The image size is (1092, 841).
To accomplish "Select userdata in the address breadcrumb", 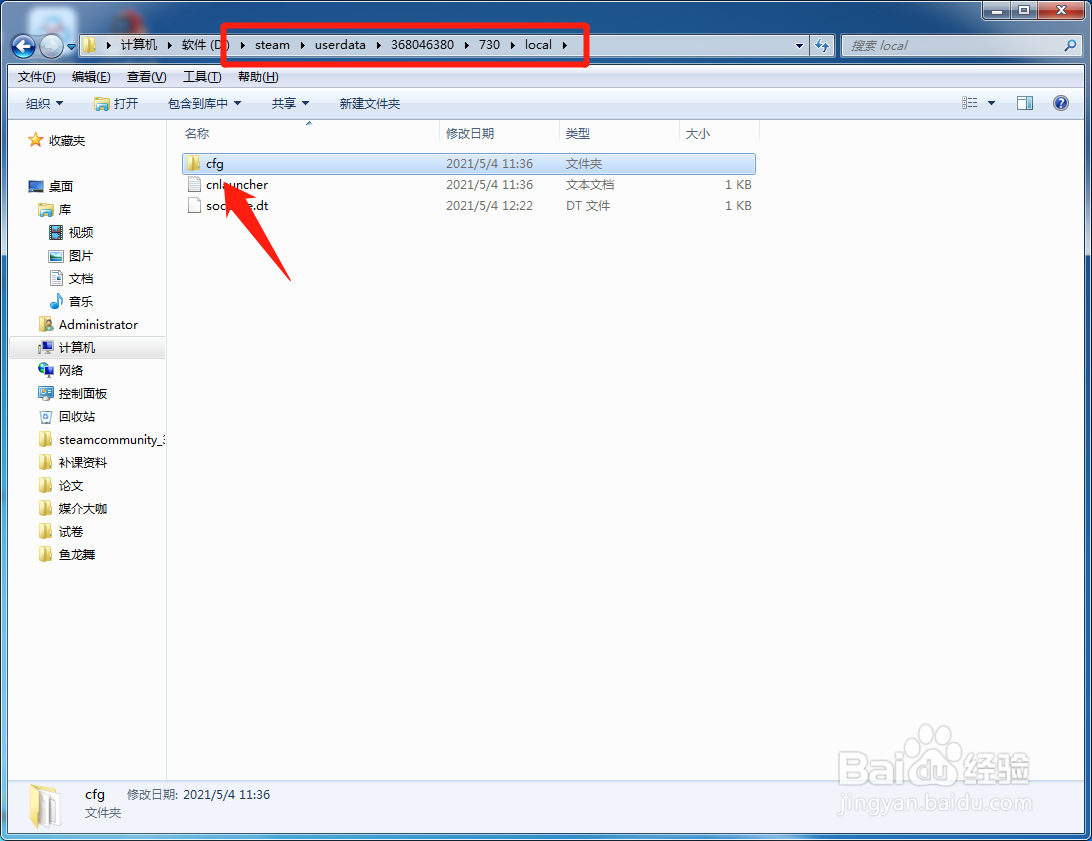I will (340, 45).
